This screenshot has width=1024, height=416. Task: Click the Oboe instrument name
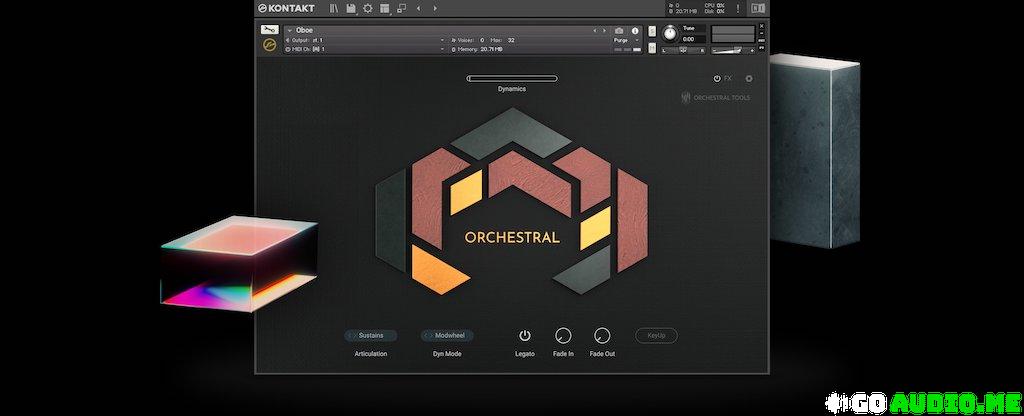304,30
